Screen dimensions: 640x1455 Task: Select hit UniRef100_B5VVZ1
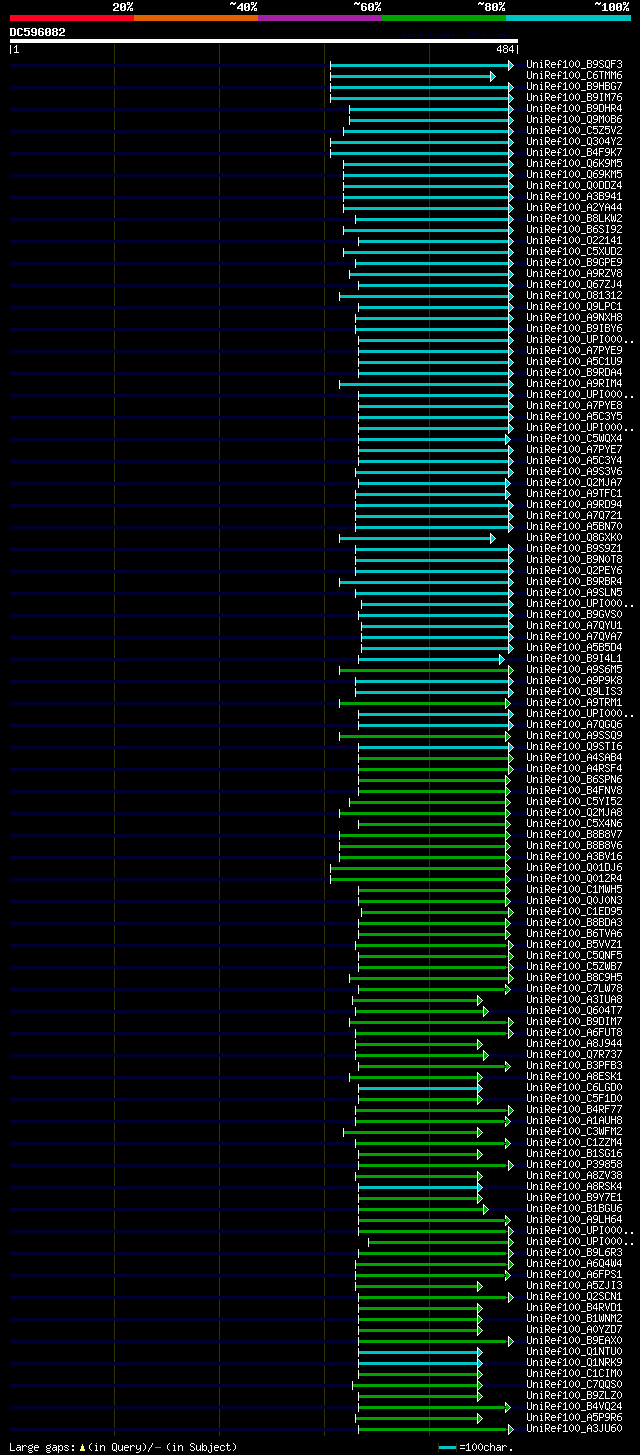click(x=574, y=945)
